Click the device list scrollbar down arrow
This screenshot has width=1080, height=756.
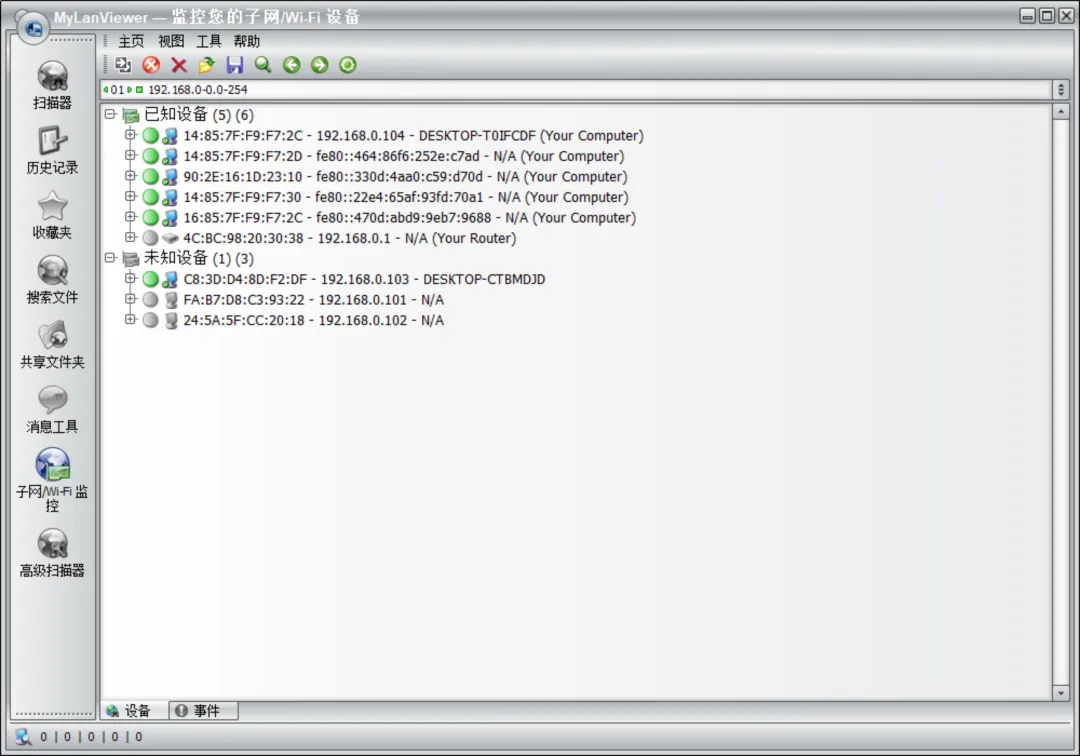point(1061,693)
